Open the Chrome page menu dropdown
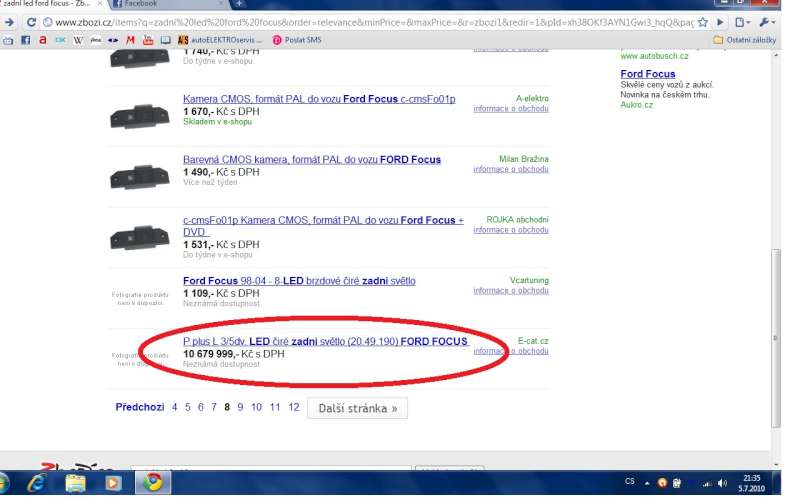800x500 pixels. click(741, 22)
